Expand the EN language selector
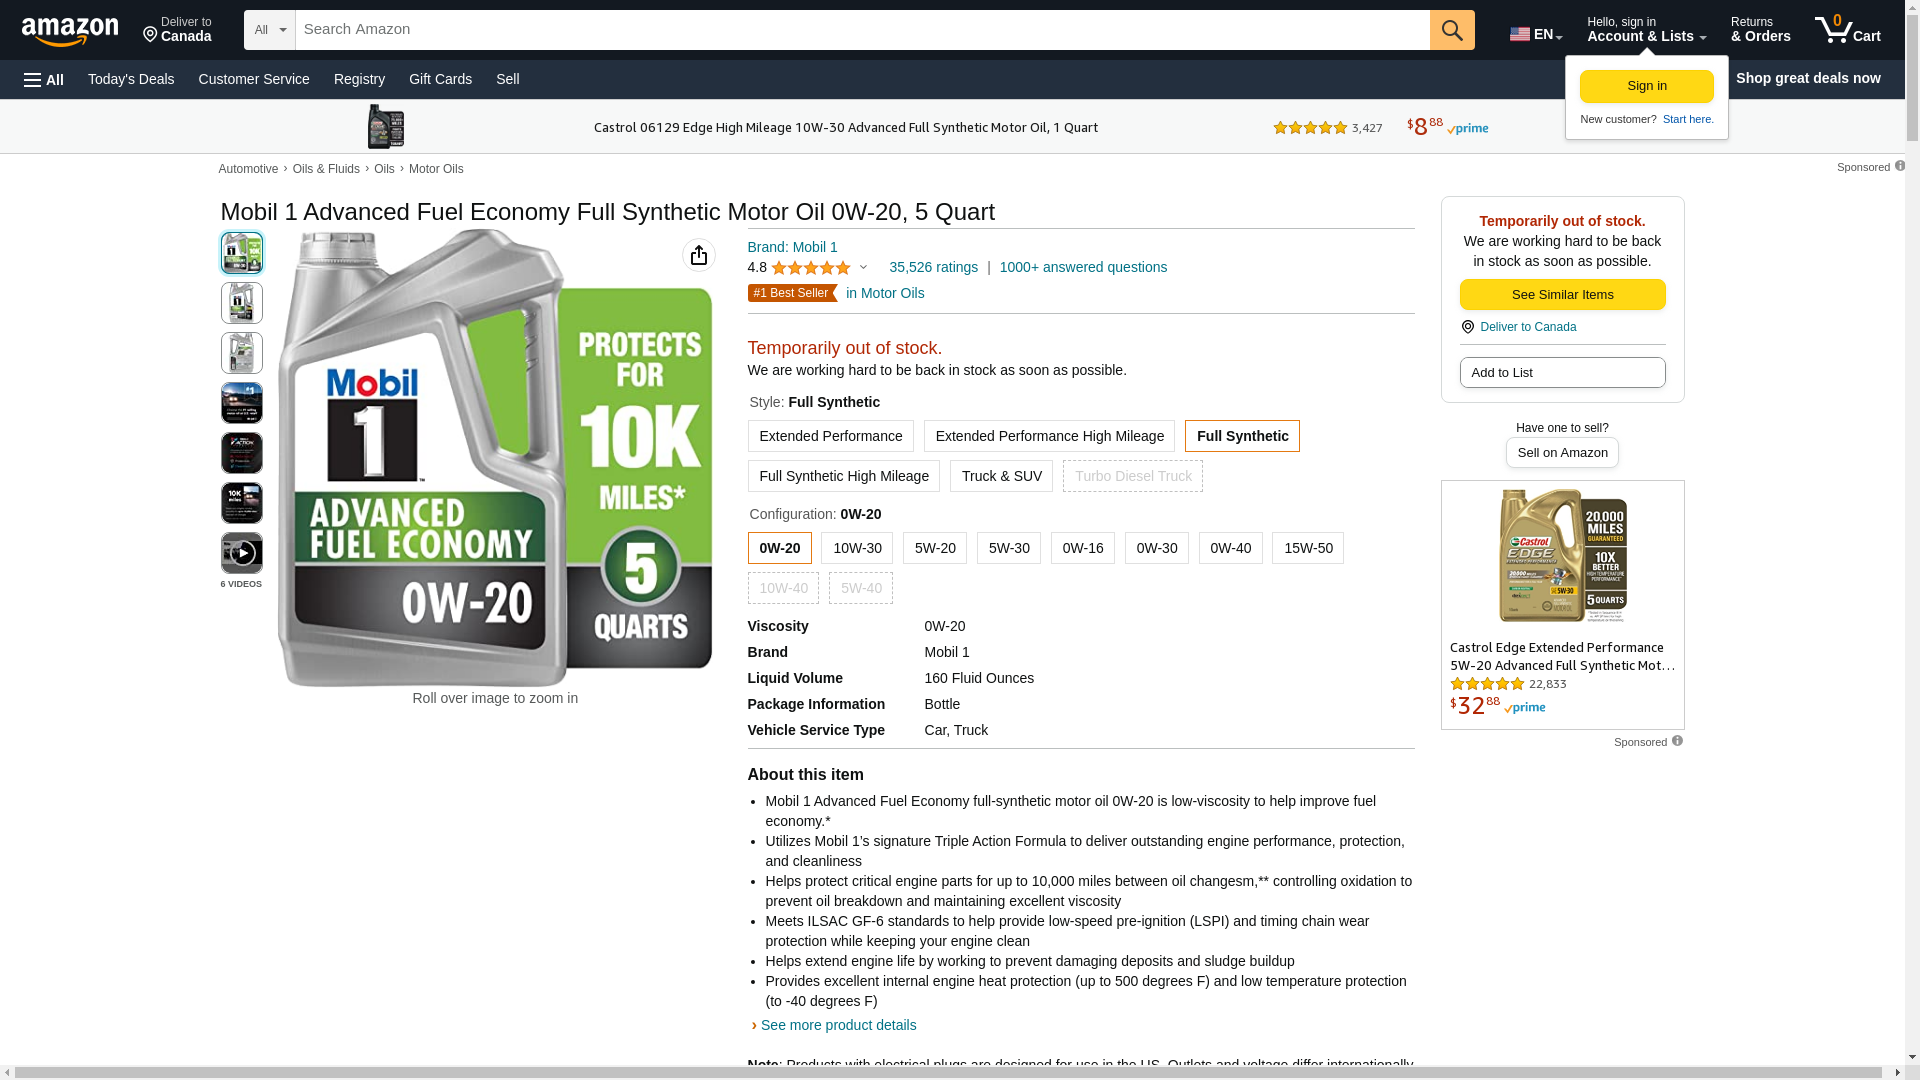Image resolution: width=1920 pixels, height=1080 pixels. click(1535, 34)
